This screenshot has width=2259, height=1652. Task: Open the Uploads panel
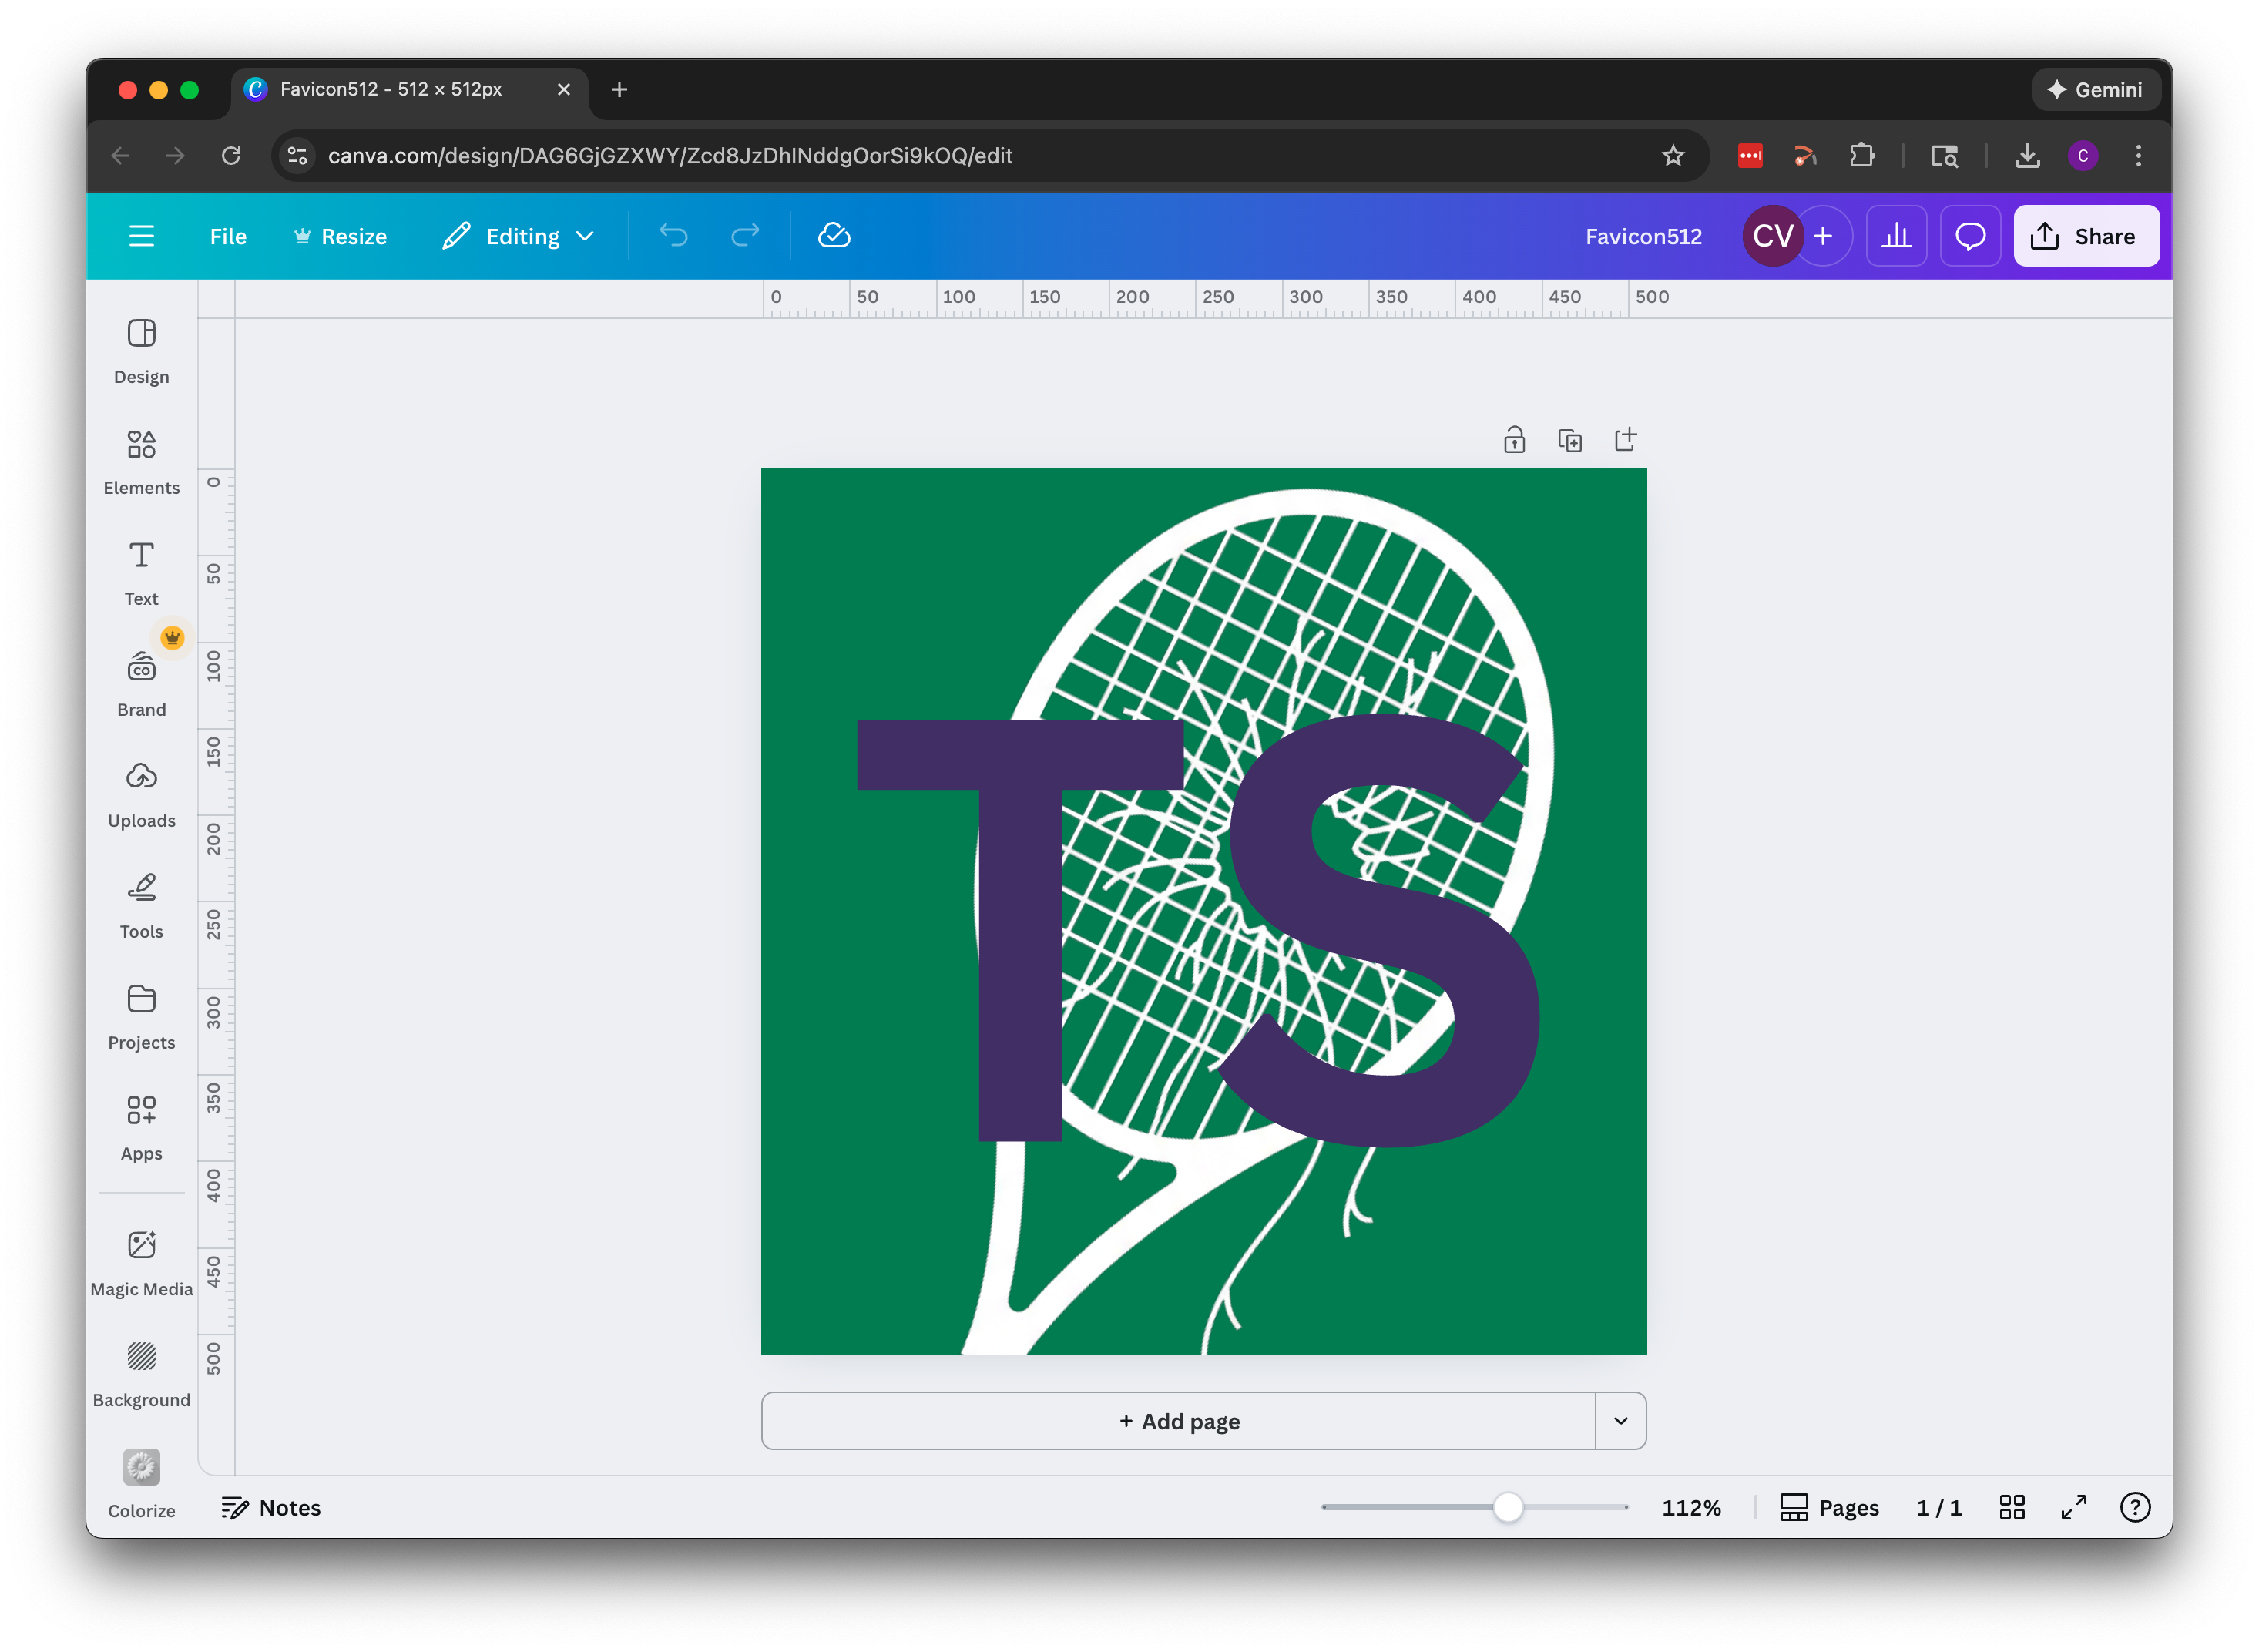(x=140, y=794)
